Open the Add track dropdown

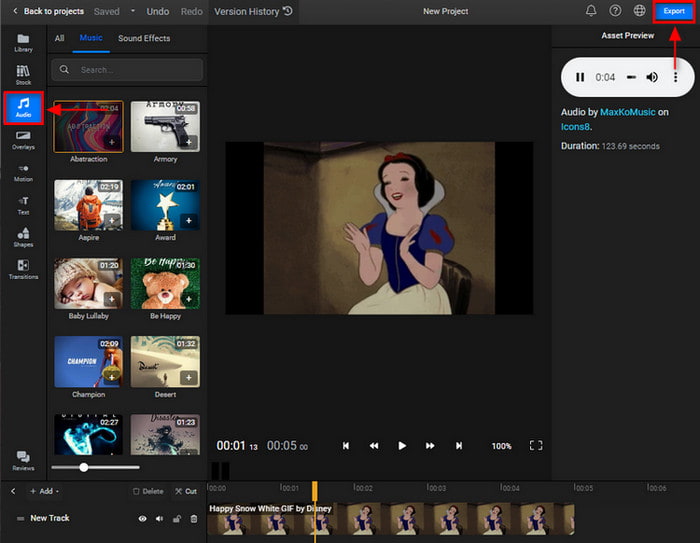click(x=44, y=491)
